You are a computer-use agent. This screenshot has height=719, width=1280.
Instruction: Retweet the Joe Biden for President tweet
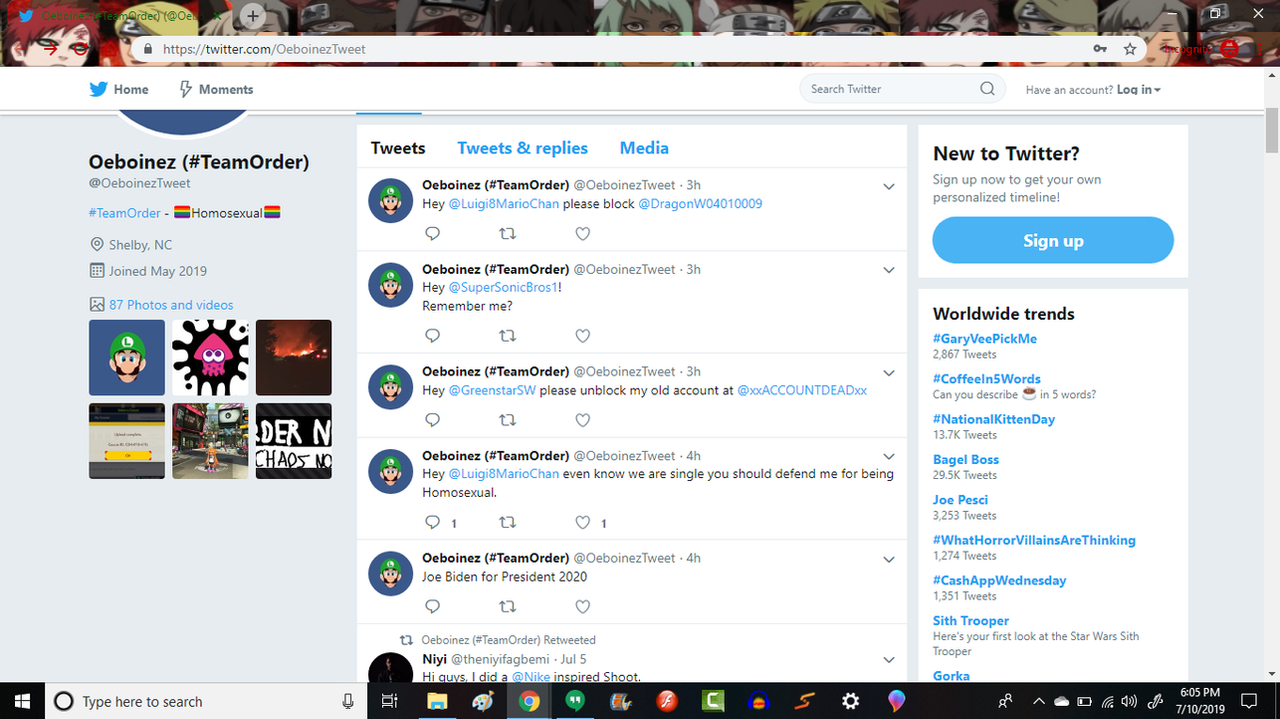[507, 606]
